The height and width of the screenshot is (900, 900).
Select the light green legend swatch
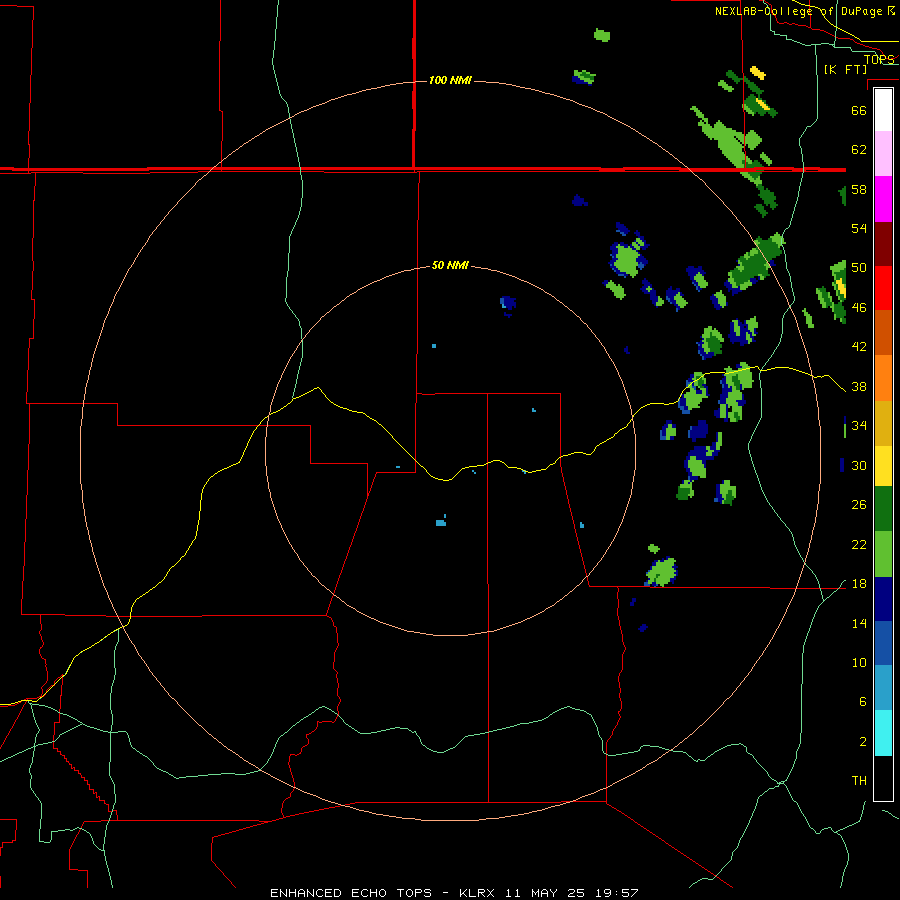point(883,554)
